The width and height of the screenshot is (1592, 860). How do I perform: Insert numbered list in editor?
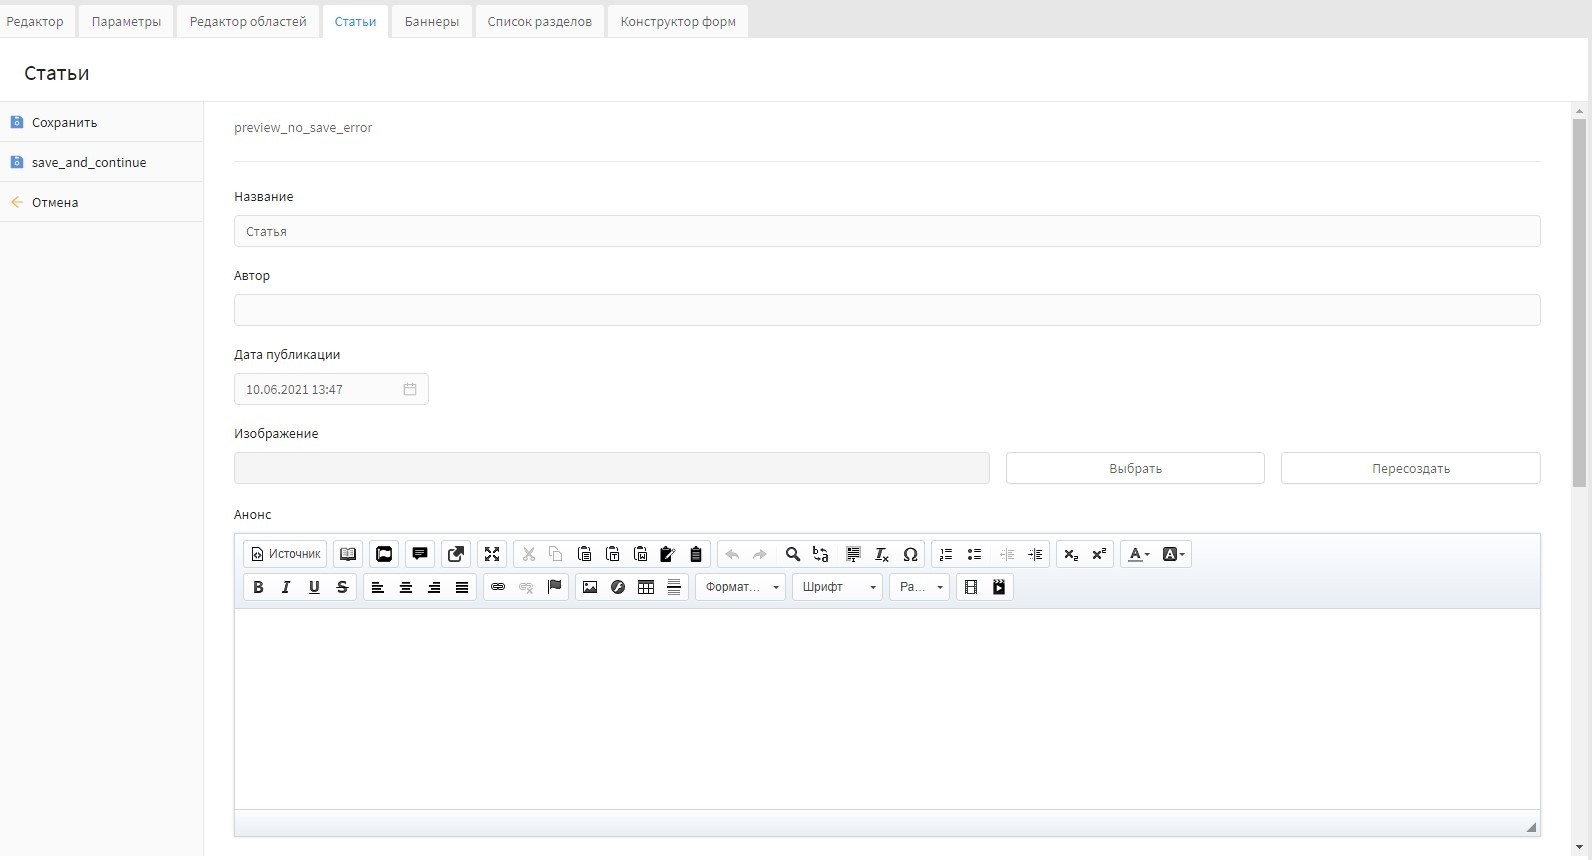[x=946, y=554]
